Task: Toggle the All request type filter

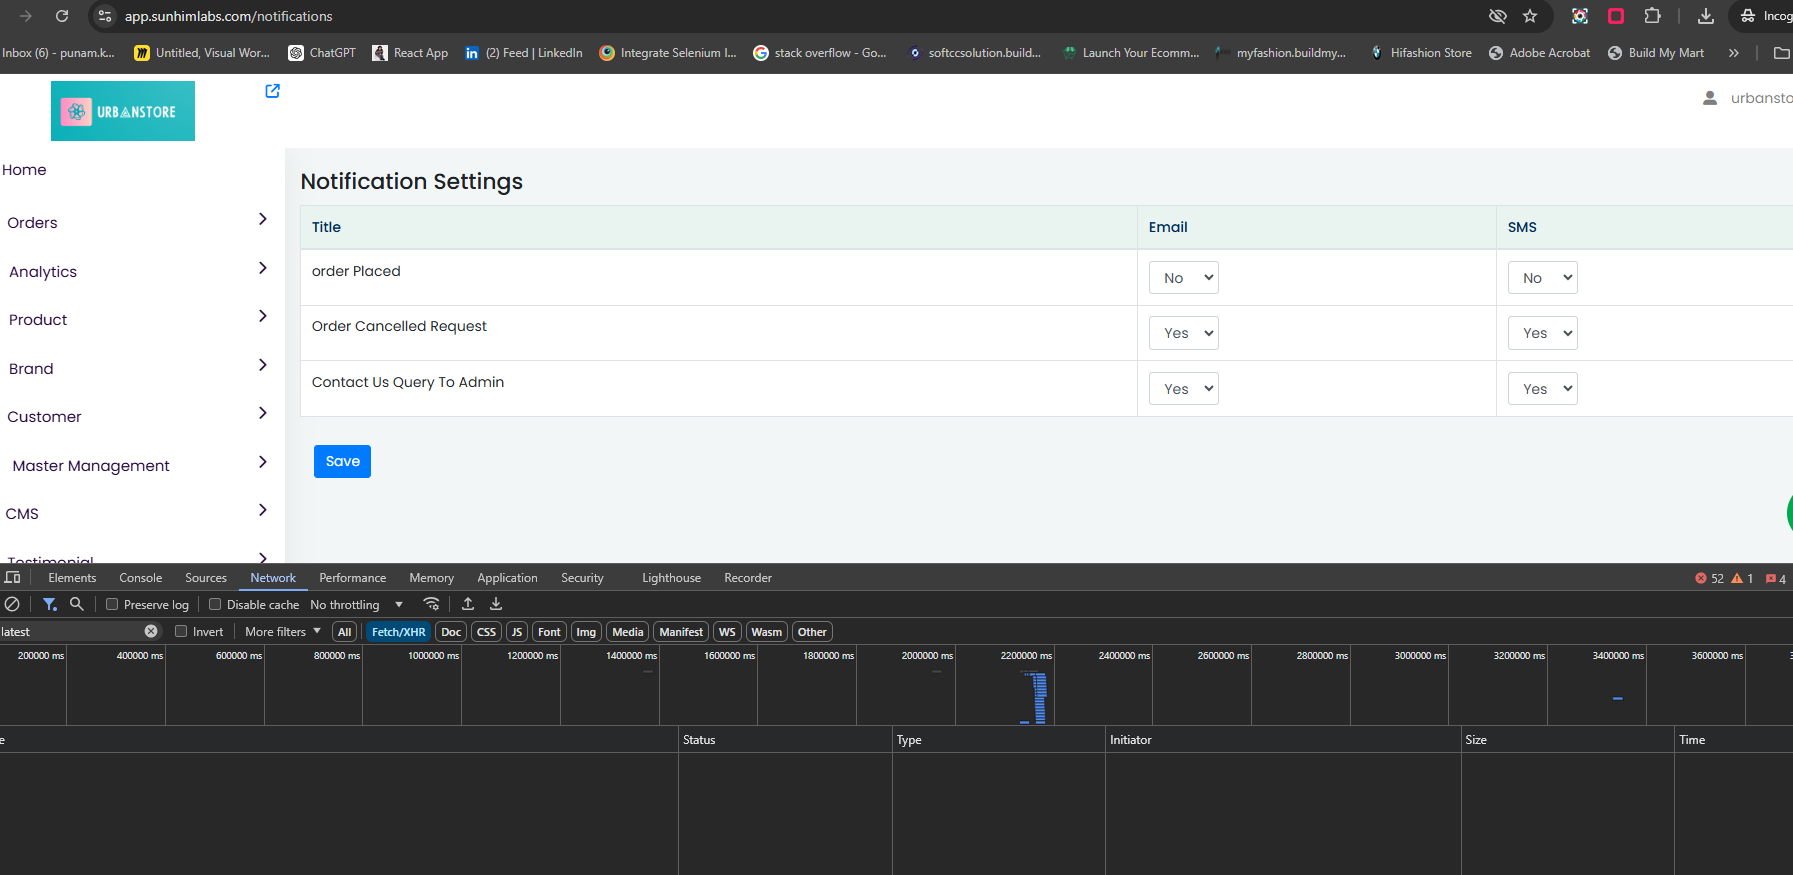Action: (345, 632)
